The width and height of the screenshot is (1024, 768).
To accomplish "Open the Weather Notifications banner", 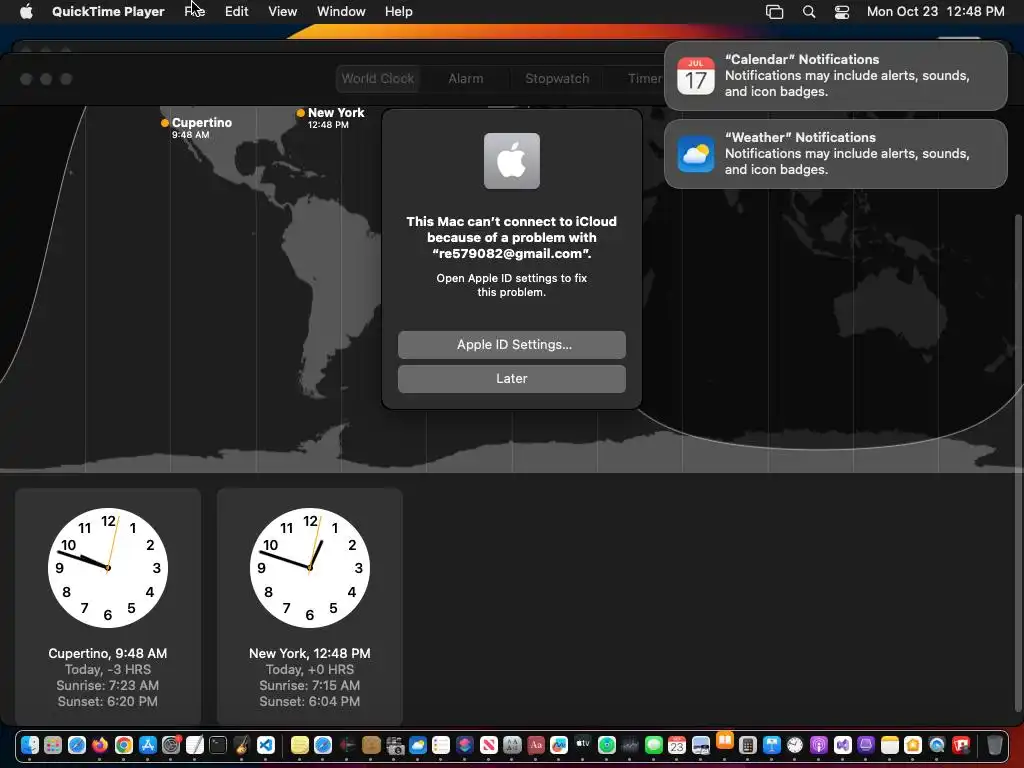I will 835,154.
